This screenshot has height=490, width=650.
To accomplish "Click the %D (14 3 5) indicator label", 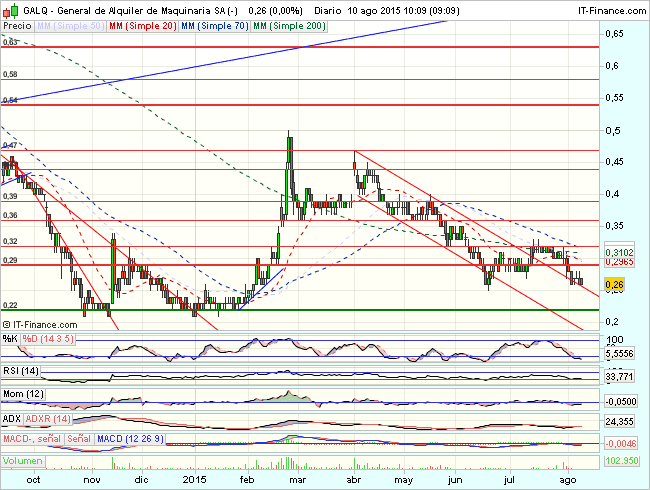I will coord(48,339).
